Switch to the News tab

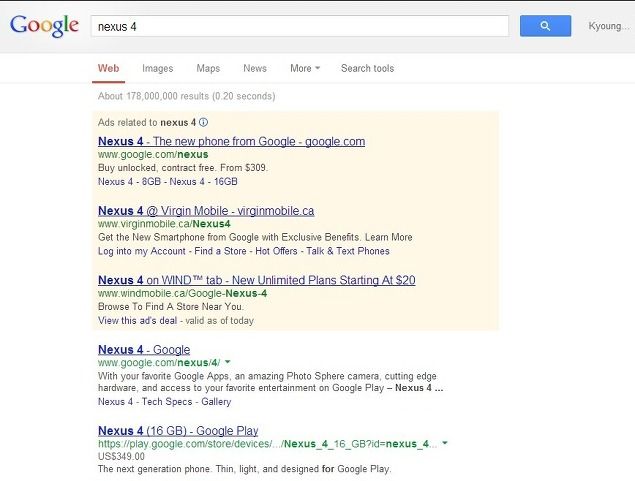tap(255, 68)
